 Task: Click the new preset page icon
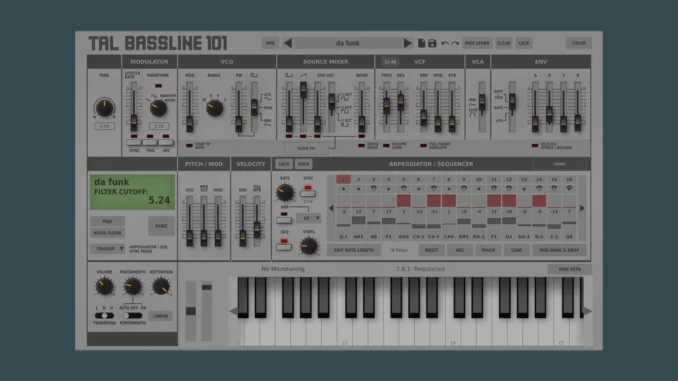tap(421, 43)
